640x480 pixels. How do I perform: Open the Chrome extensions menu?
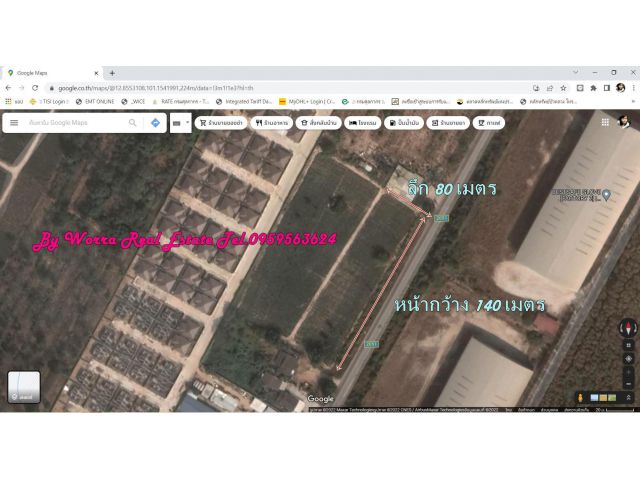point(592,88)
